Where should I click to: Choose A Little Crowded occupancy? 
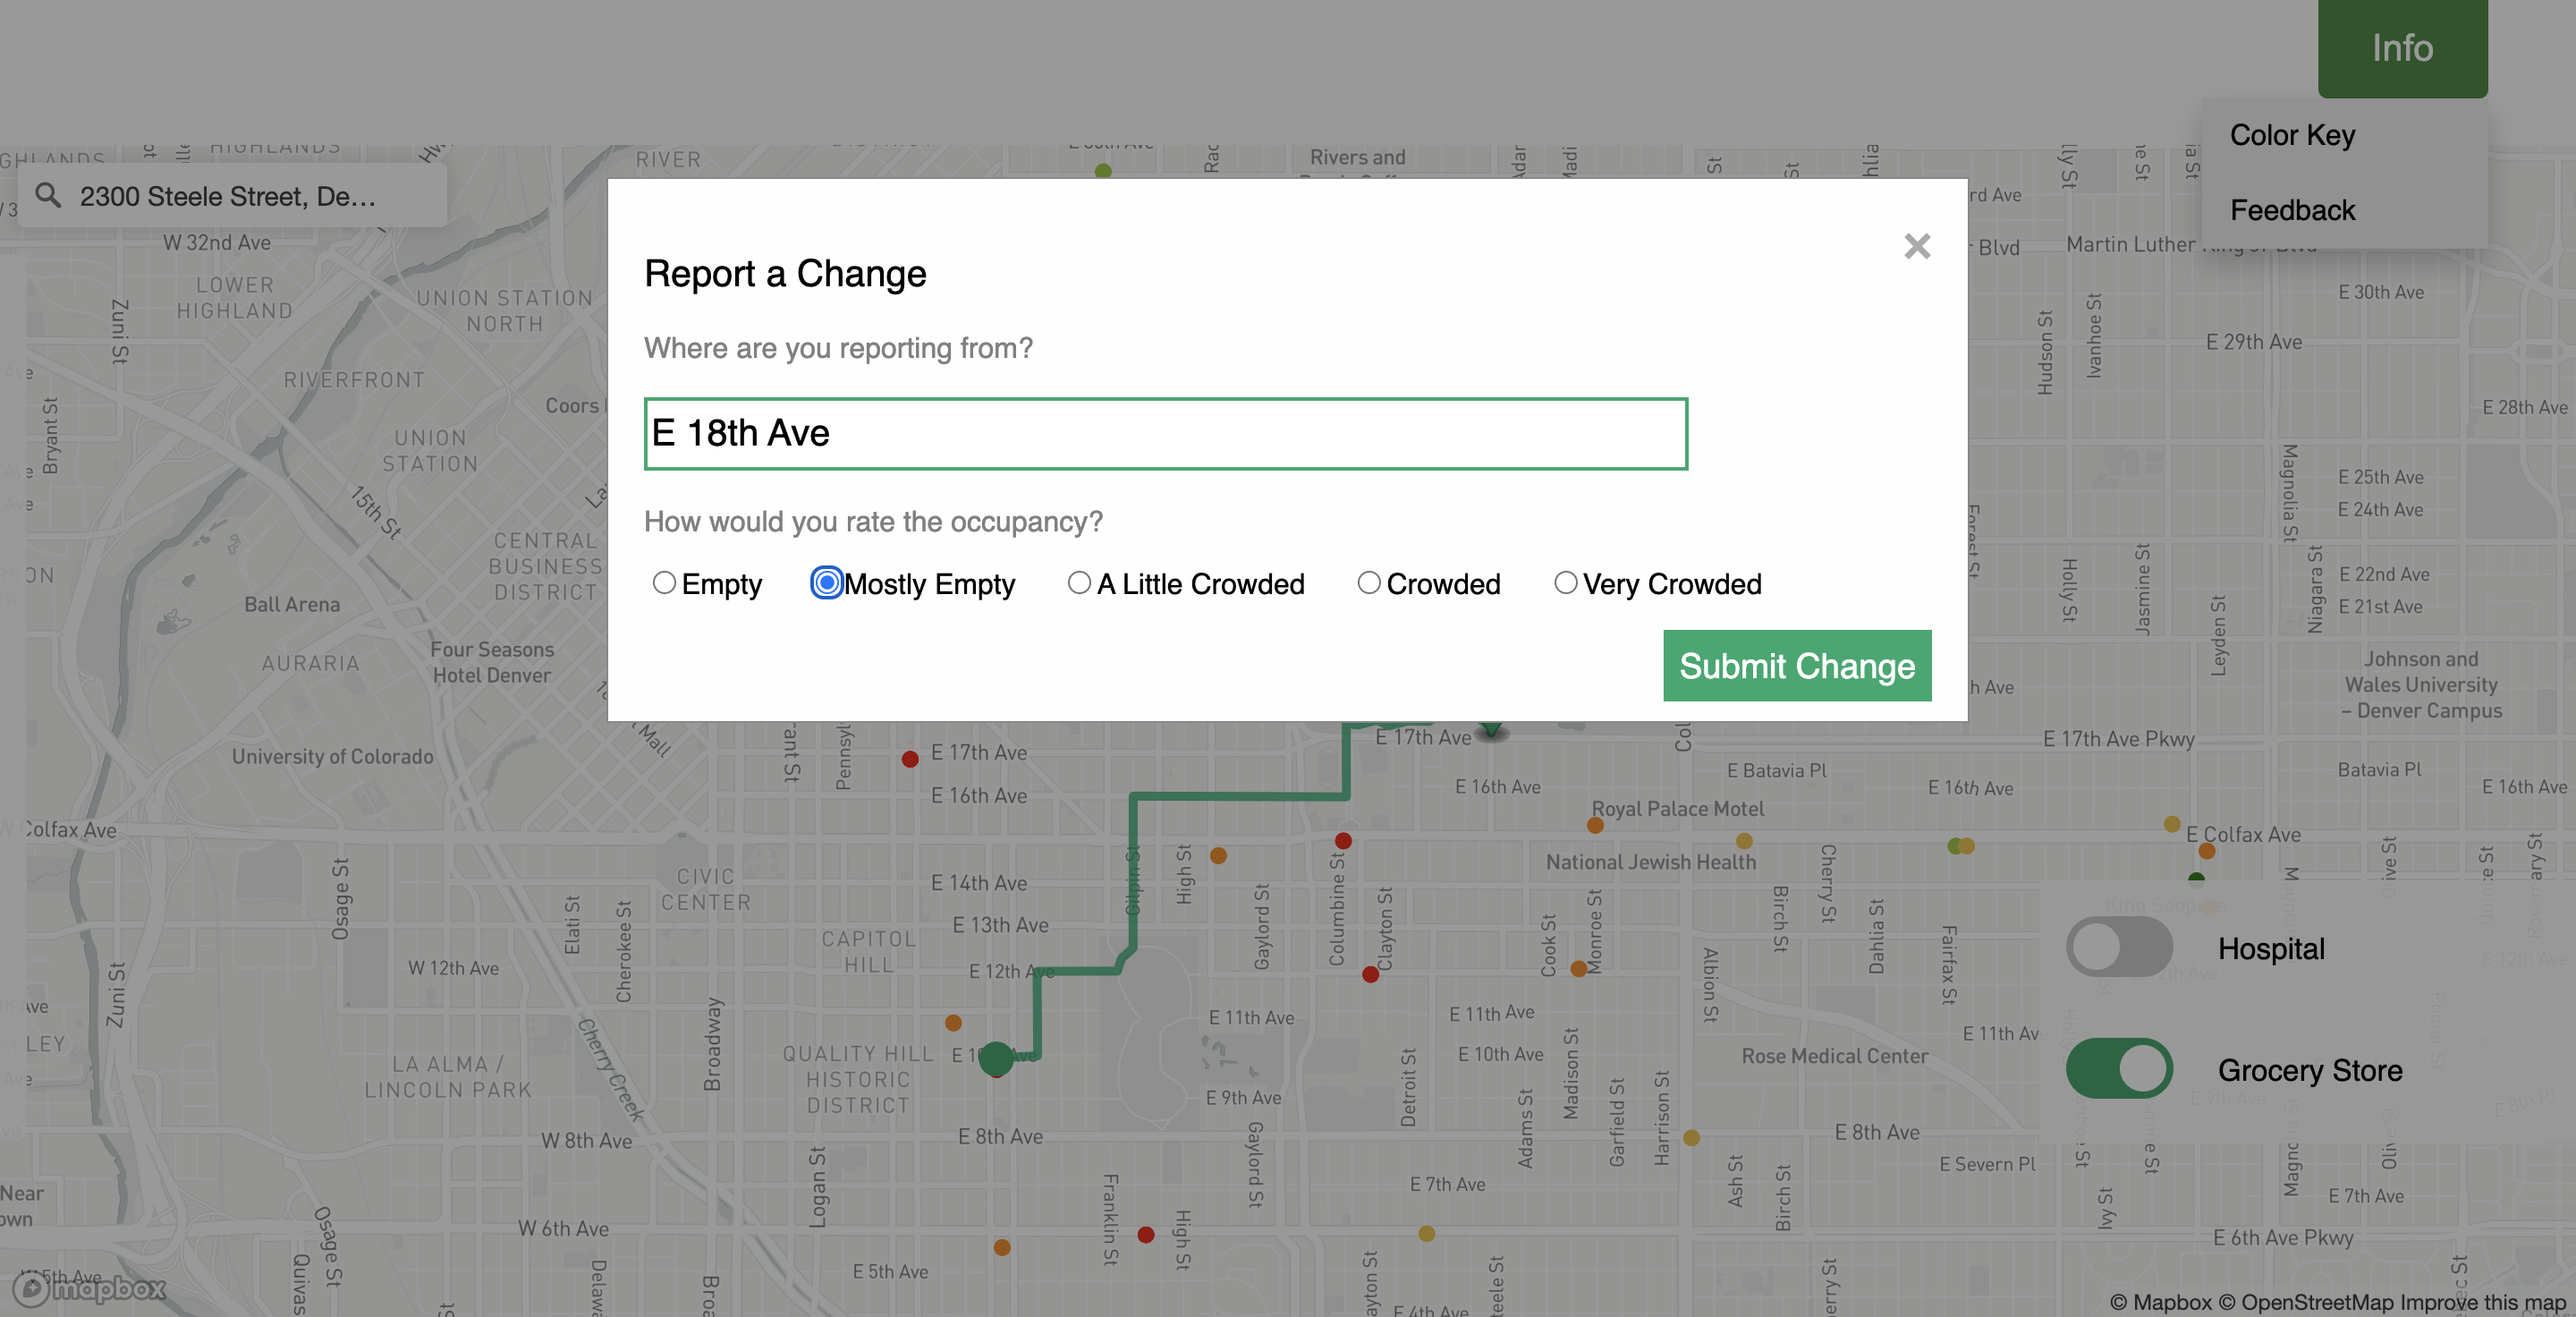pos(1078,583)
